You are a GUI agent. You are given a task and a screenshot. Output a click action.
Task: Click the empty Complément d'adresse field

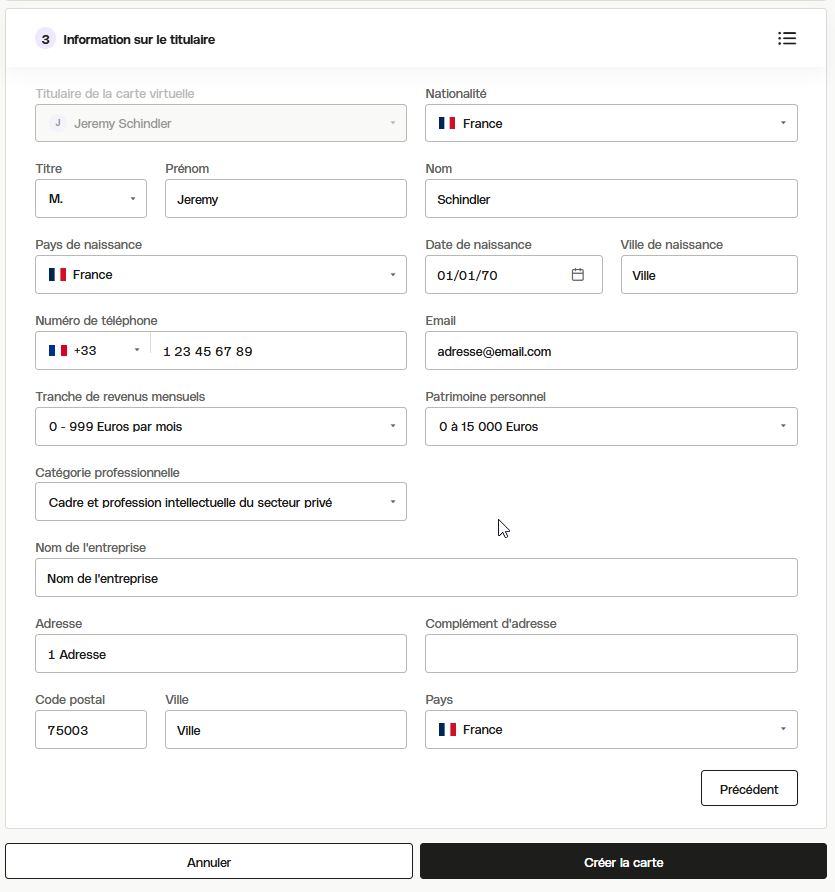(x=611, y=654)
